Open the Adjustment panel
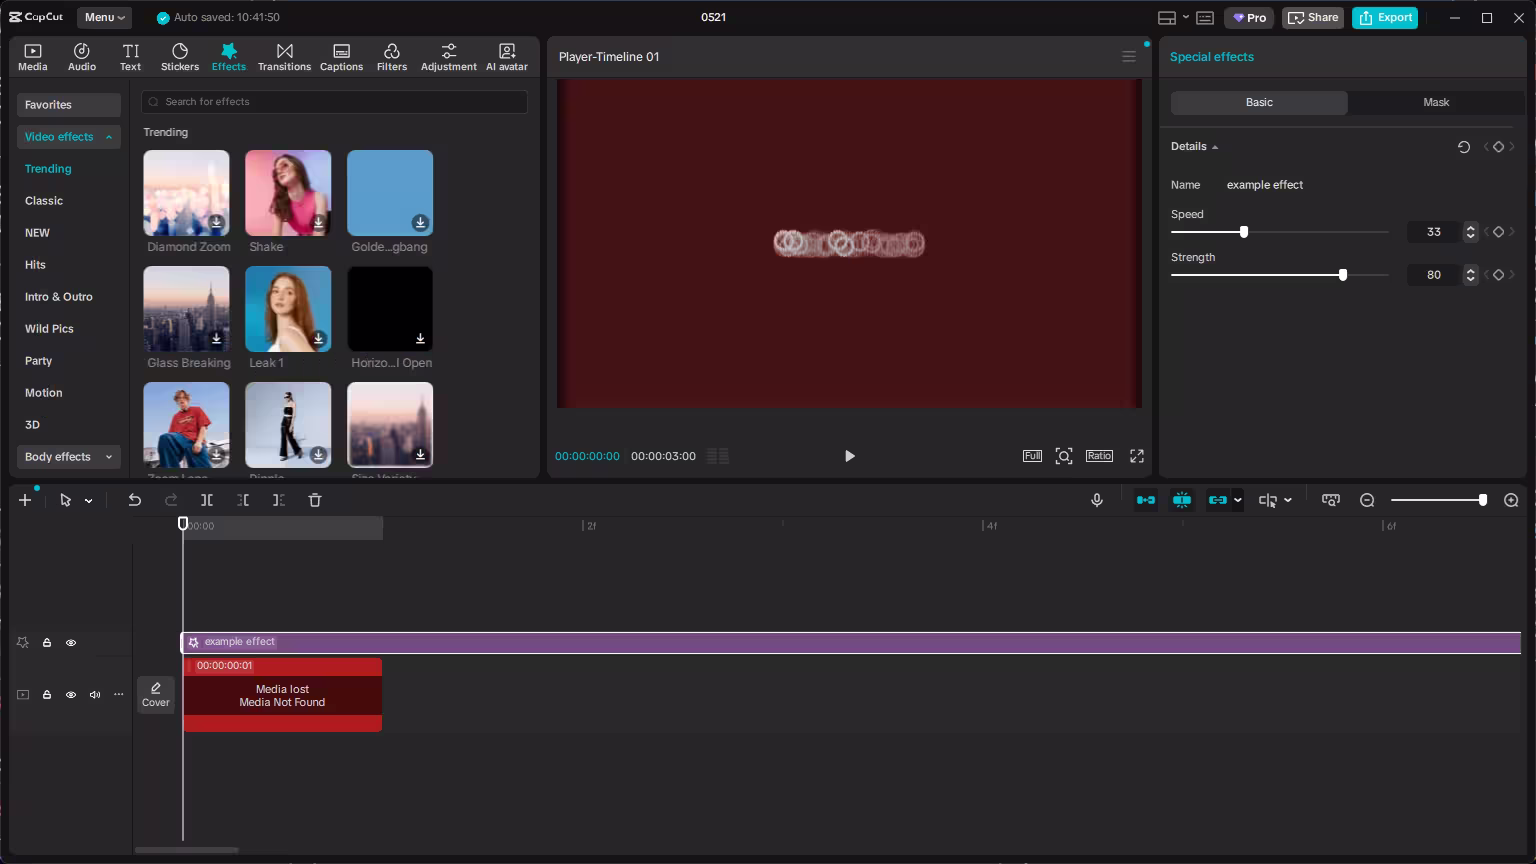The height and width of the screenshot is (864, 1536). pos(449,57)
